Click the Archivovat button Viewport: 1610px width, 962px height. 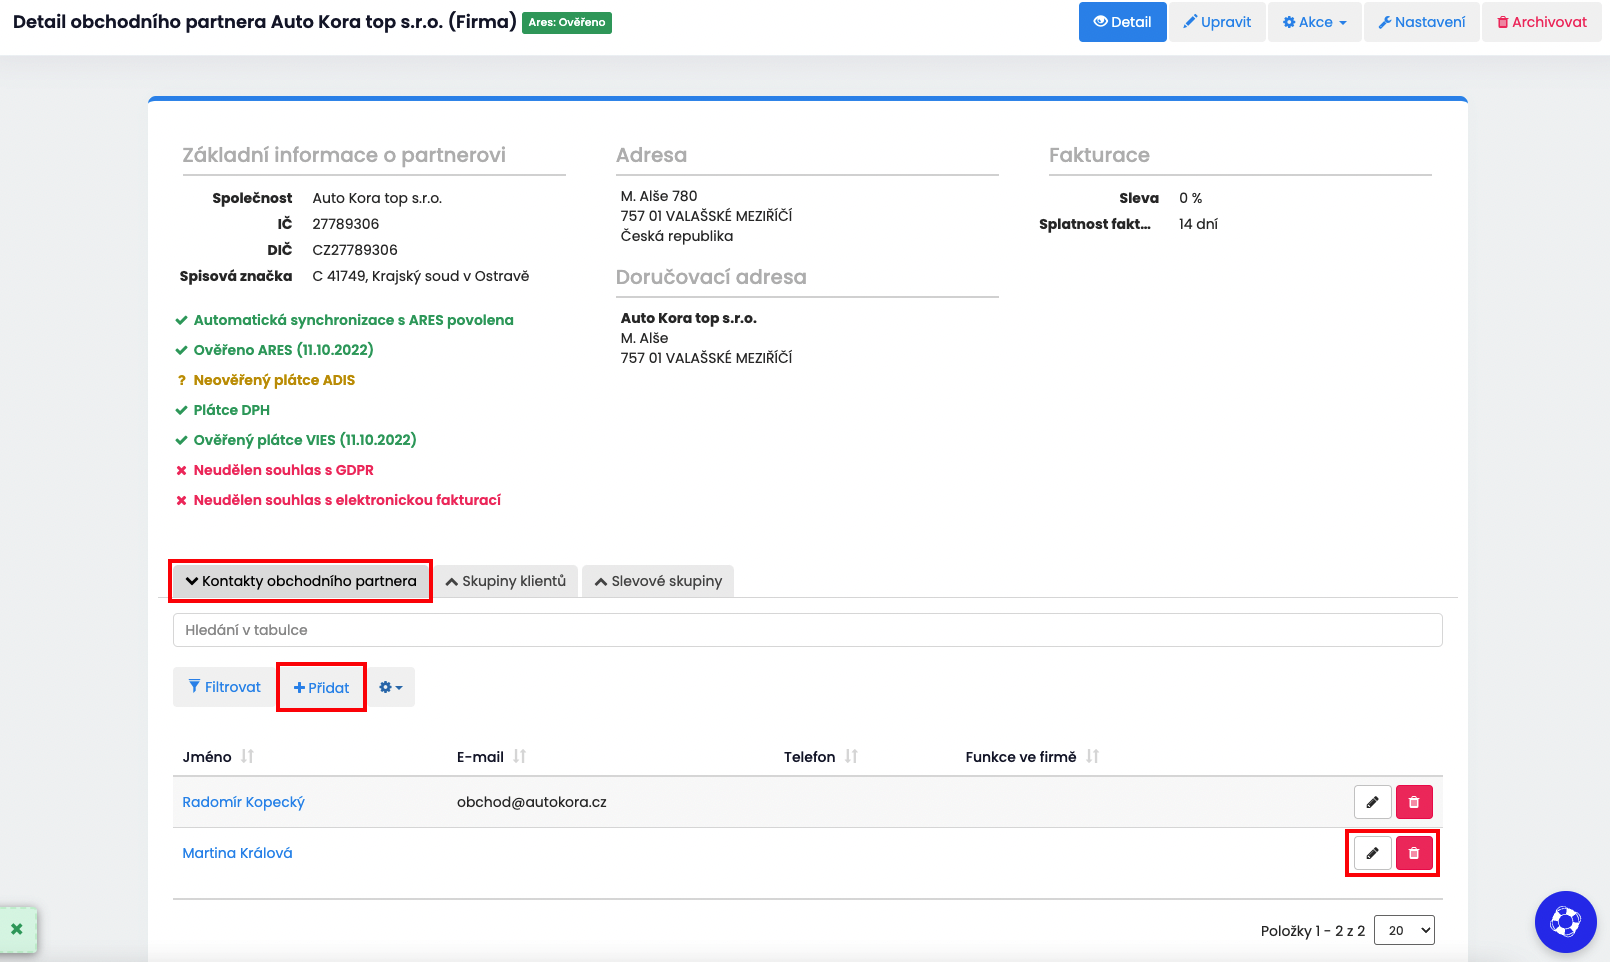[x=1542, y=22]
